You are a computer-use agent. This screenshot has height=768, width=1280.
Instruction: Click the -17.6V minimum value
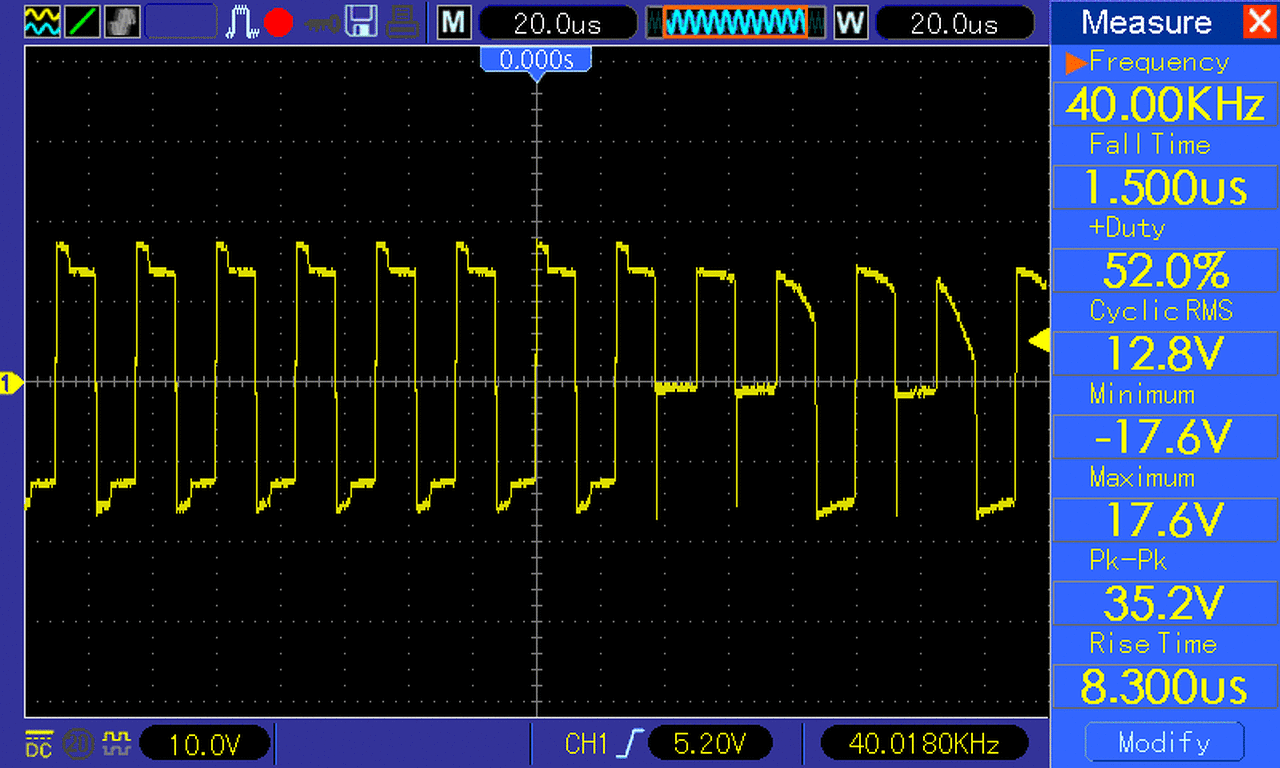[1165, 436]
